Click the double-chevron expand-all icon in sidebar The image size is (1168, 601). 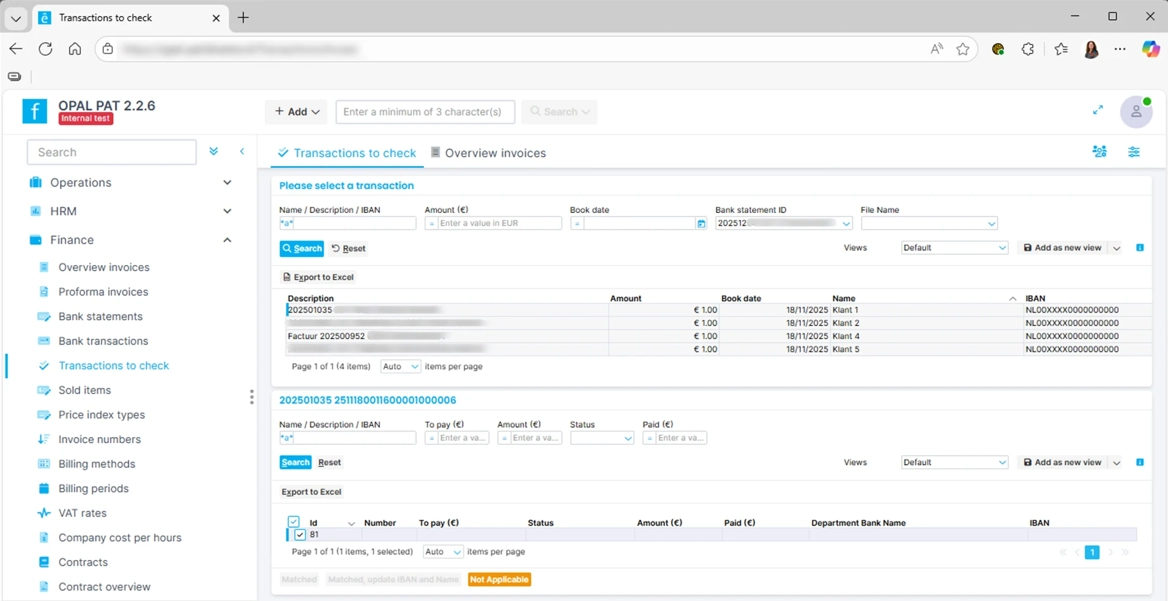click(213, 152)
